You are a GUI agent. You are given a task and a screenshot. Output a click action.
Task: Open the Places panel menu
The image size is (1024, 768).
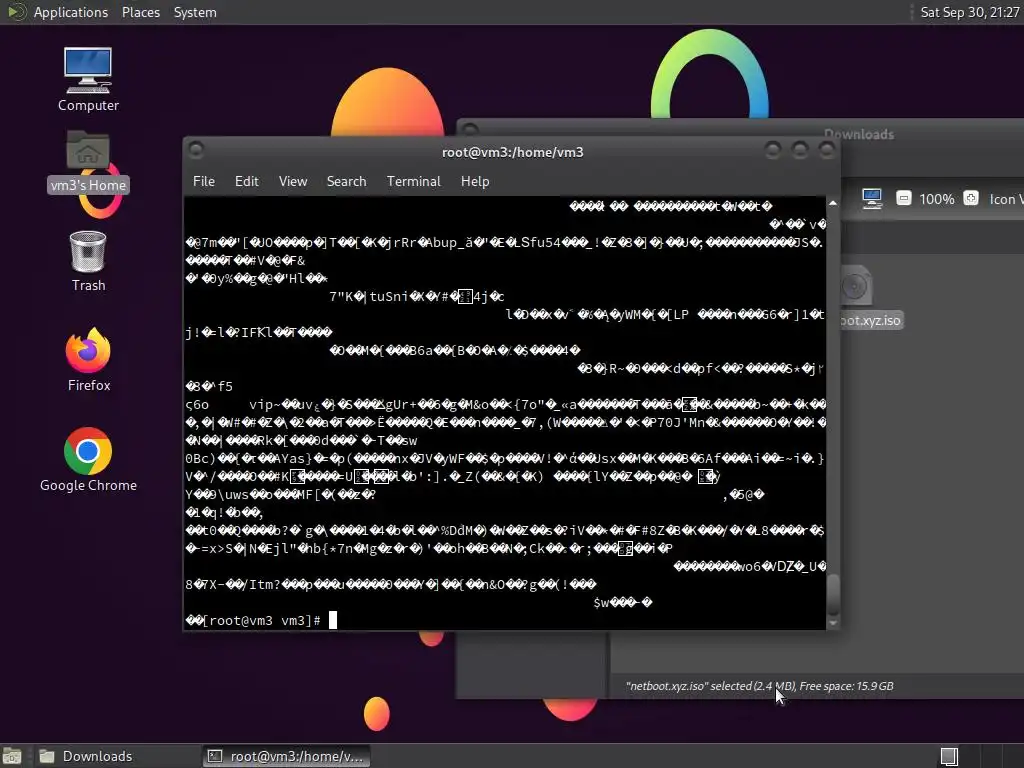tap(140, 12)
